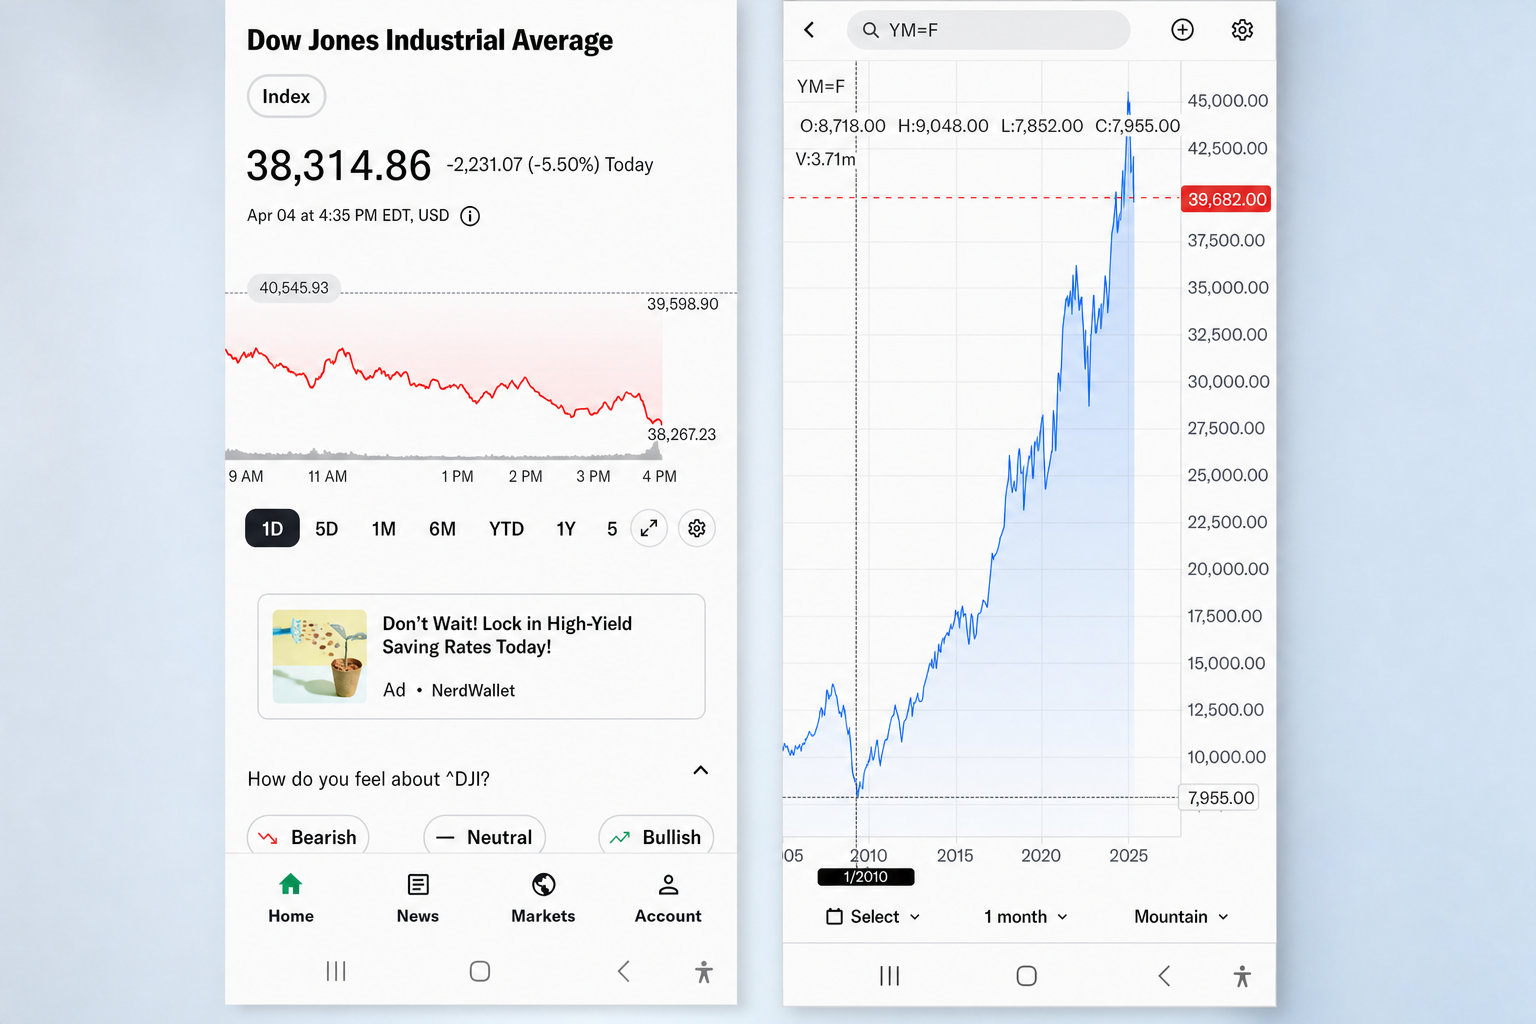Click the 40,545.93 previous close label
1536x1024 pixels.
coord(294,288)
